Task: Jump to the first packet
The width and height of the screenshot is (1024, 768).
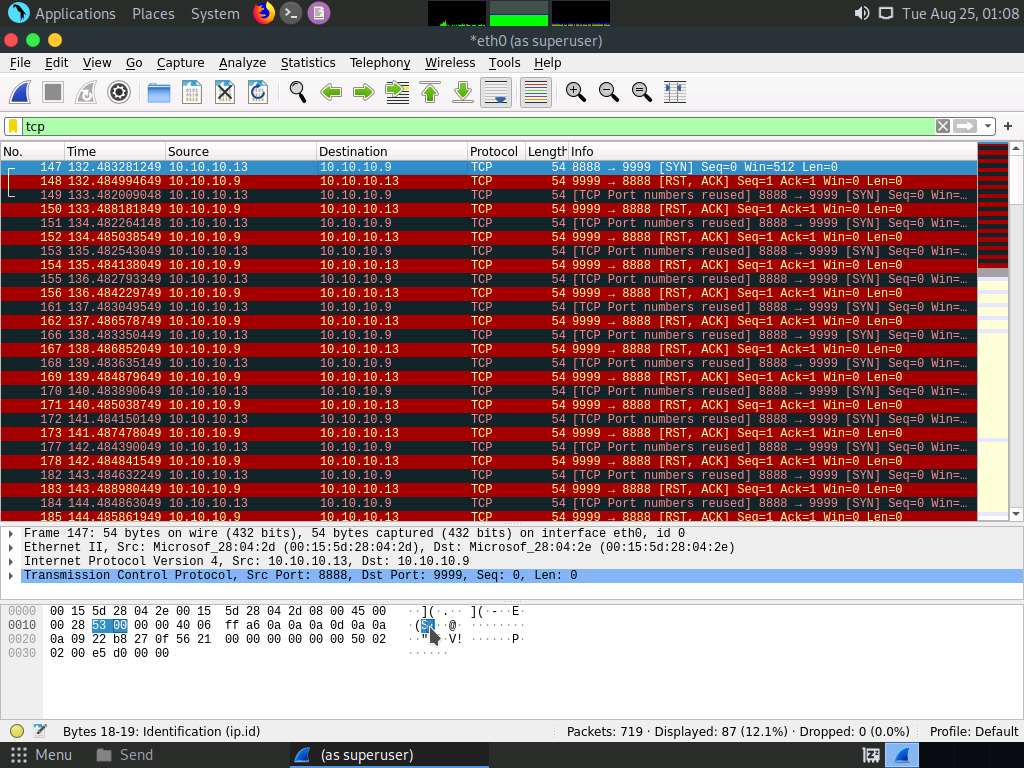Action: click(430, 92)
